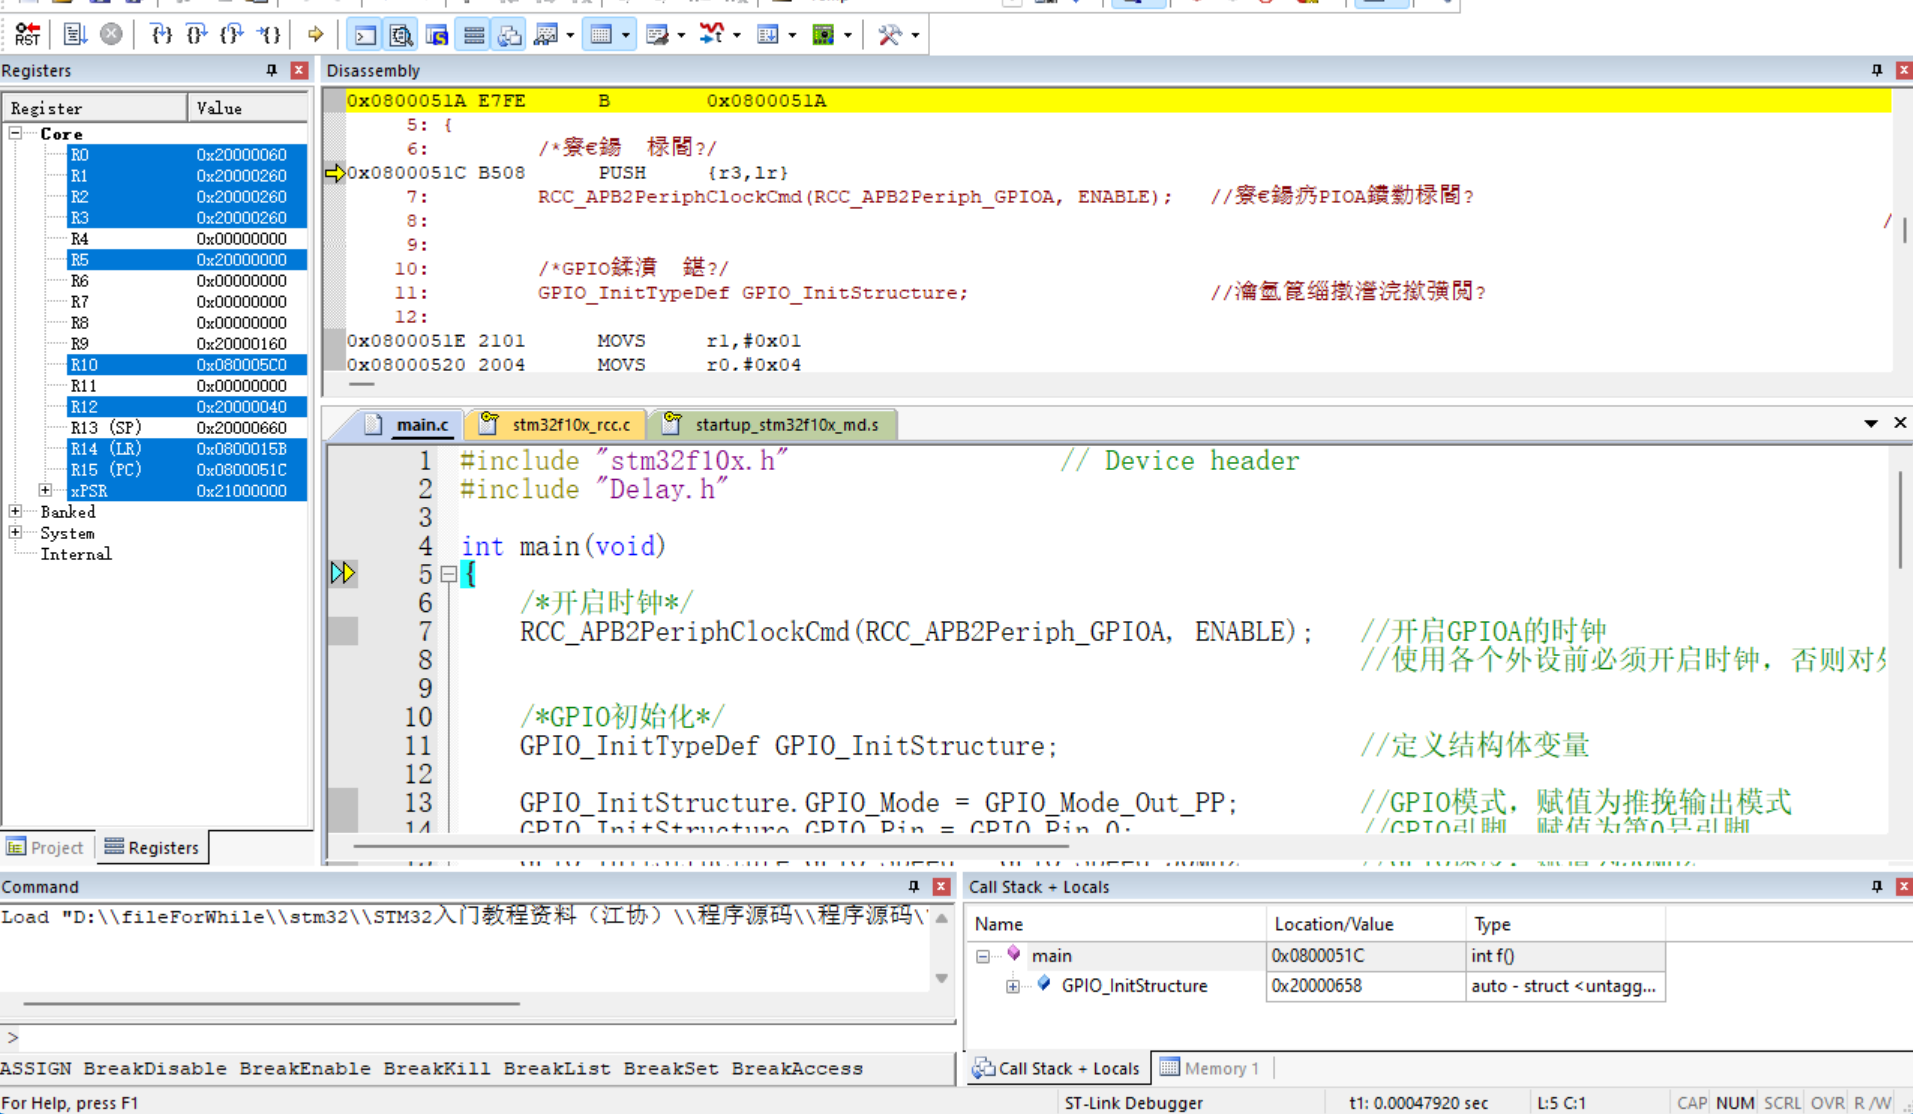Toggle auto-hide pin on Command panel

914,886
